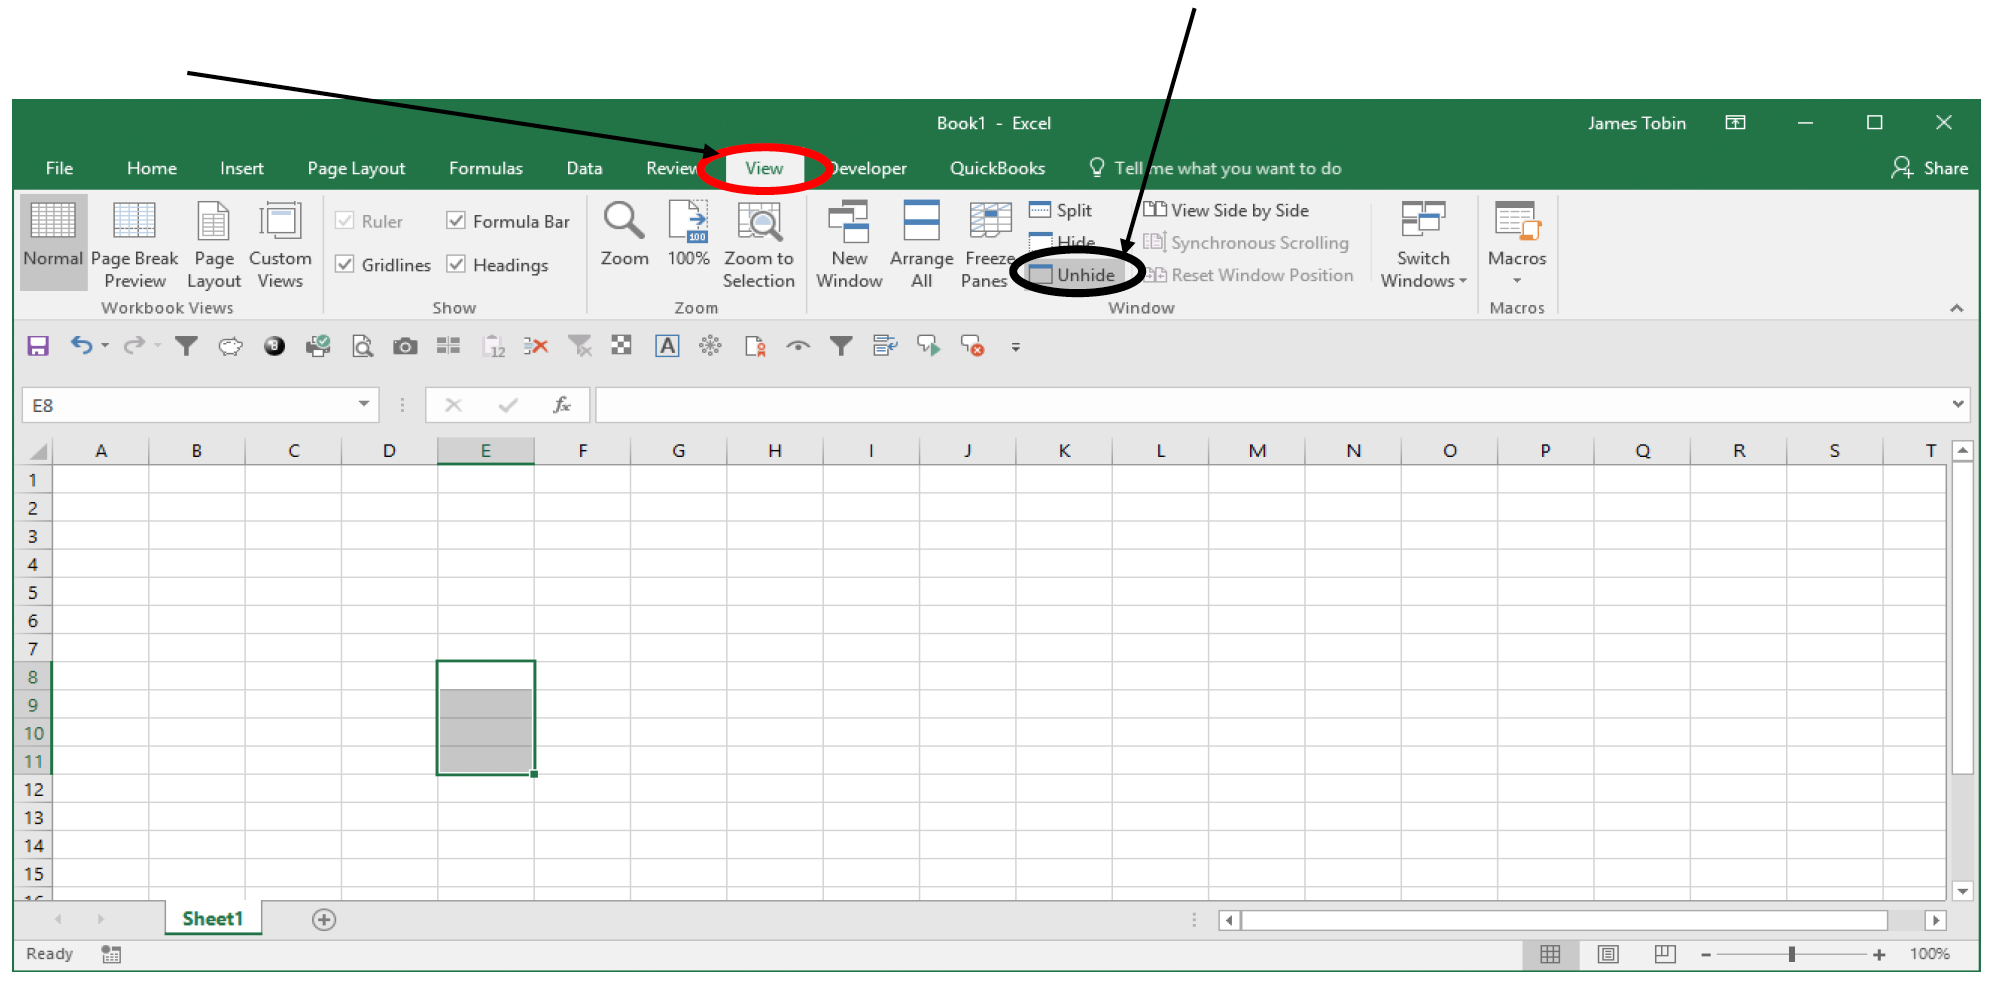
Task: Click Page Break Preview icon in status bar
Action: coord(1665,954)
